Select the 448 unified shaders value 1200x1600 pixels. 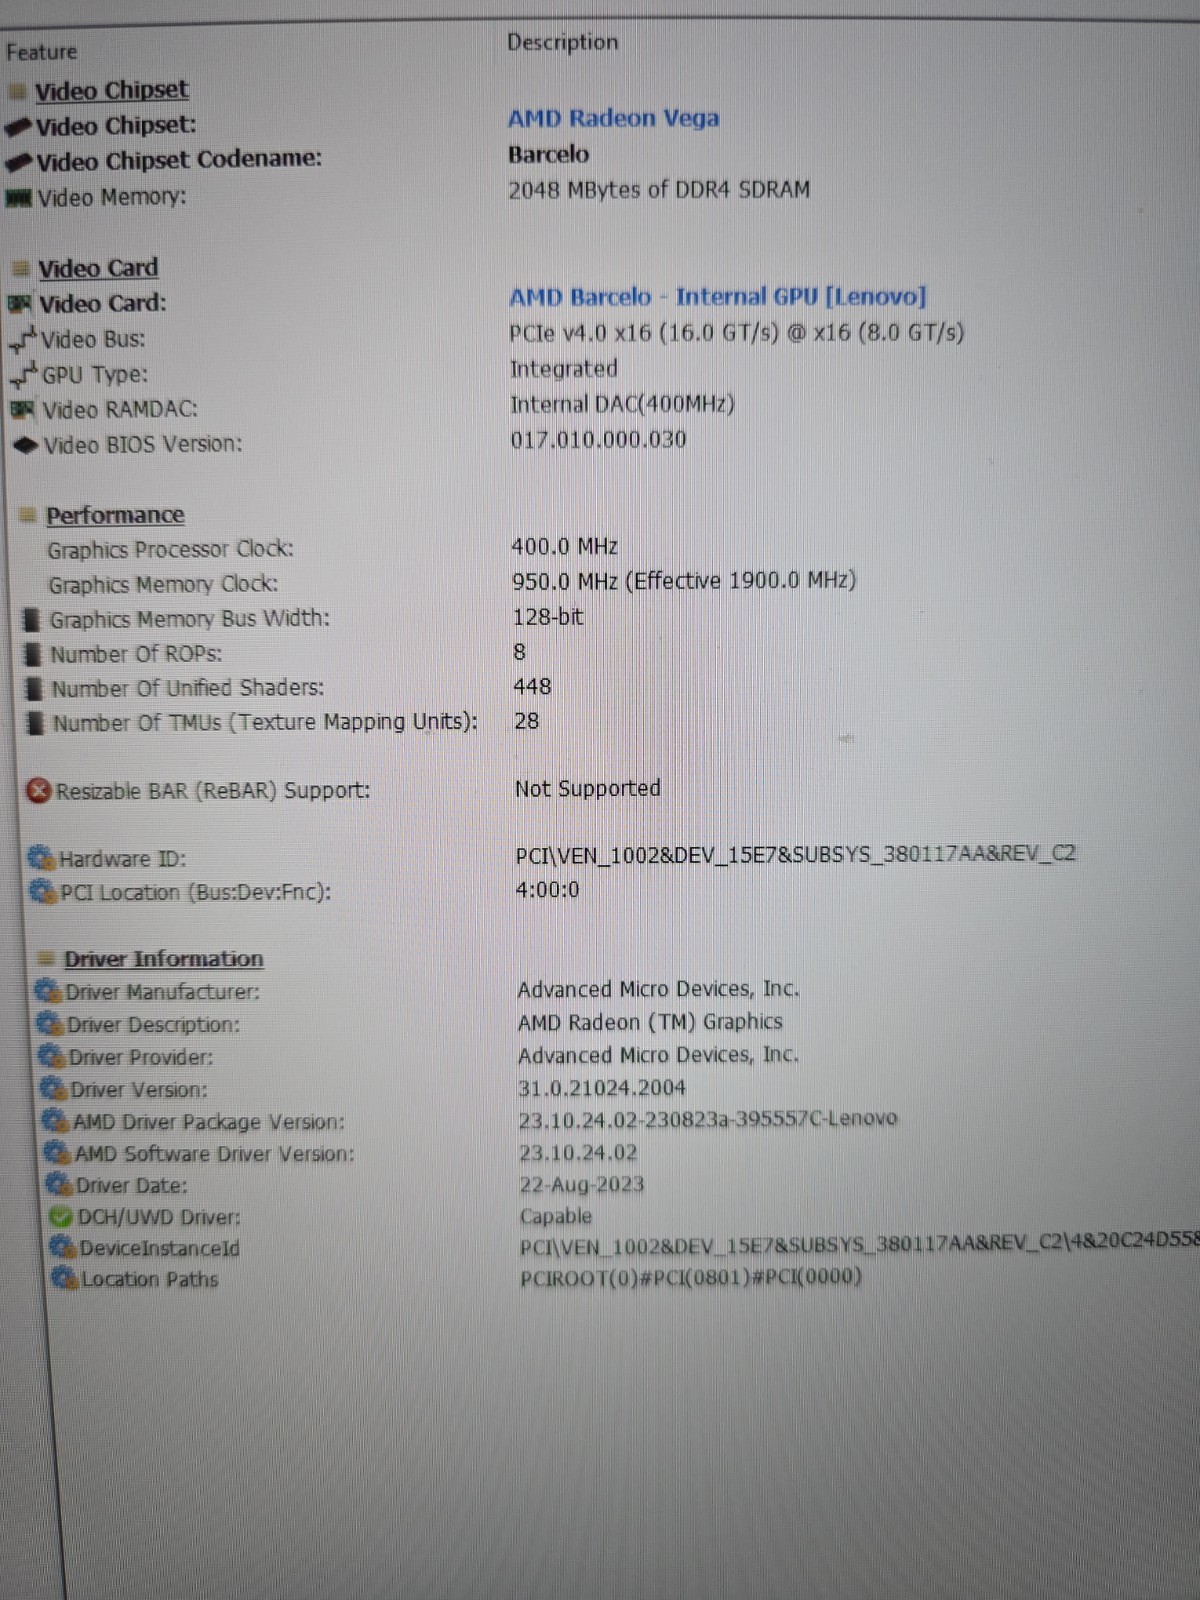pyautogui.click(x=532, y=686)
